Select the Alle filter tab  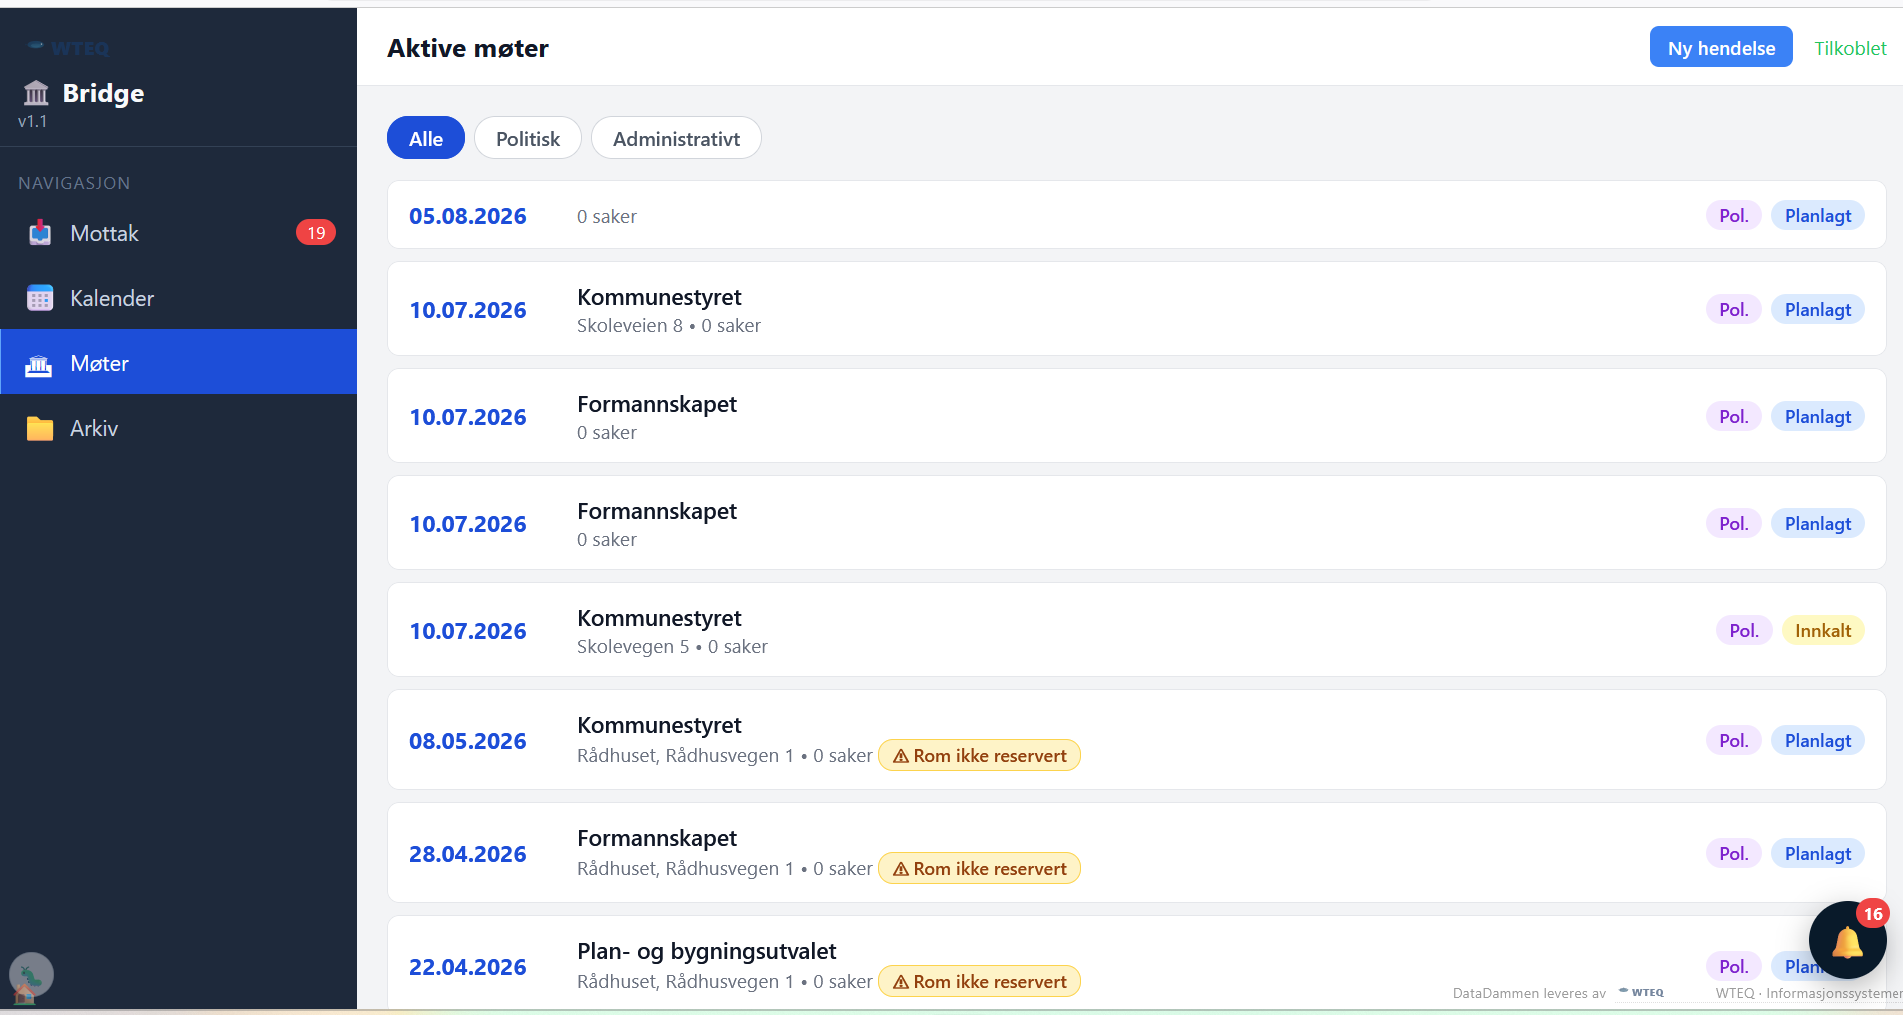tap(426, 138)
